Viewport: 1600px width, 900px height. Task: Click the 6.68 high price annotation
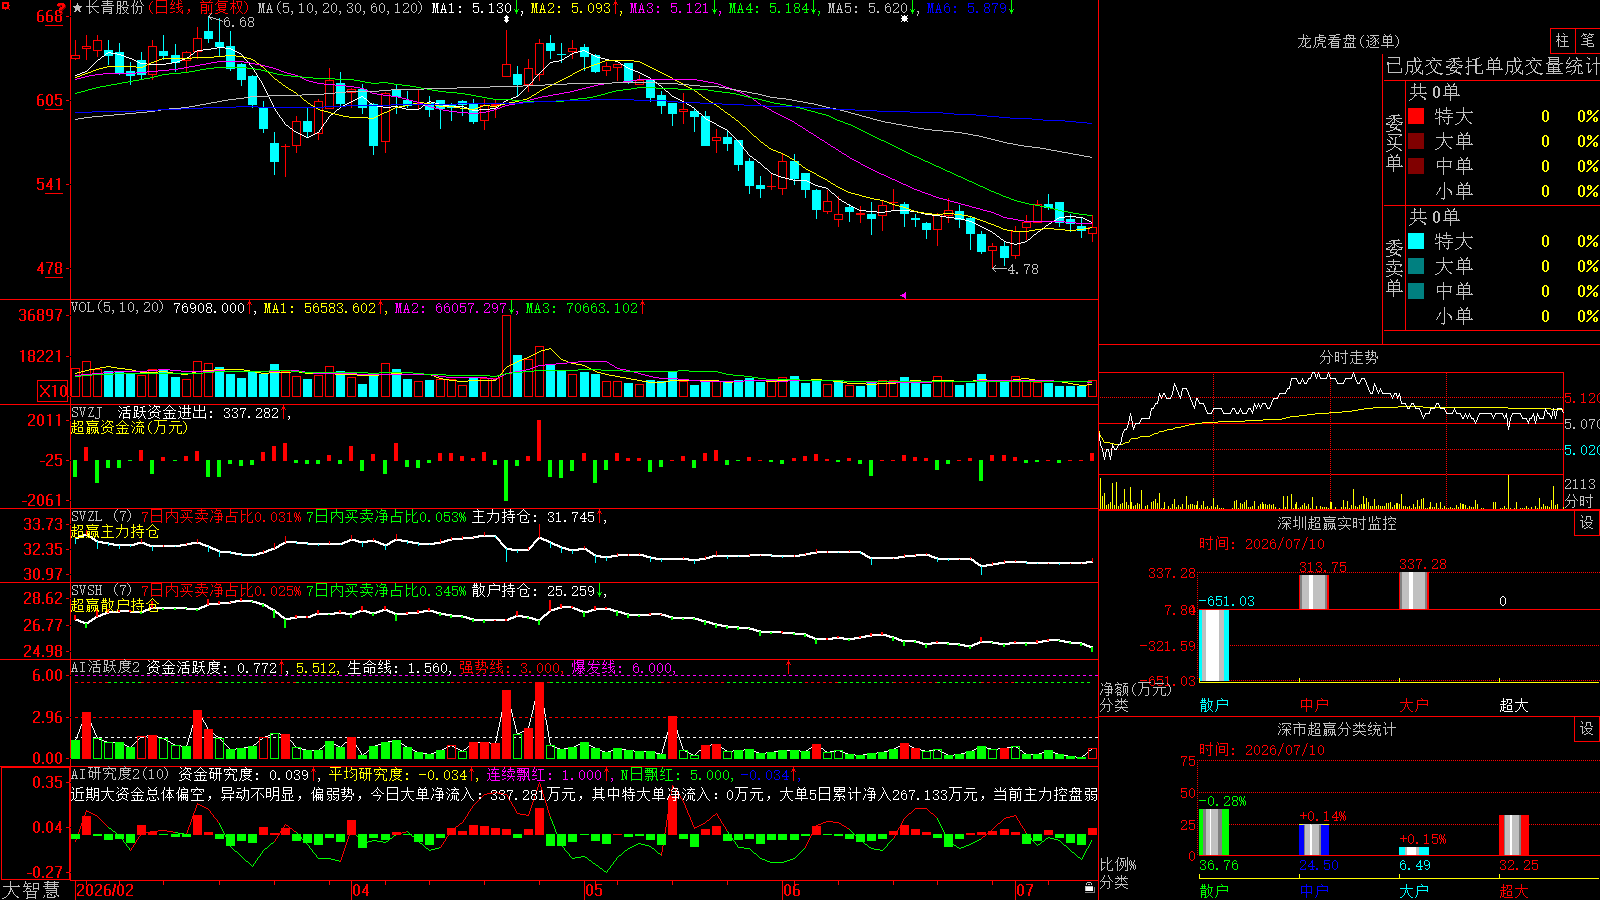point(238,22)
